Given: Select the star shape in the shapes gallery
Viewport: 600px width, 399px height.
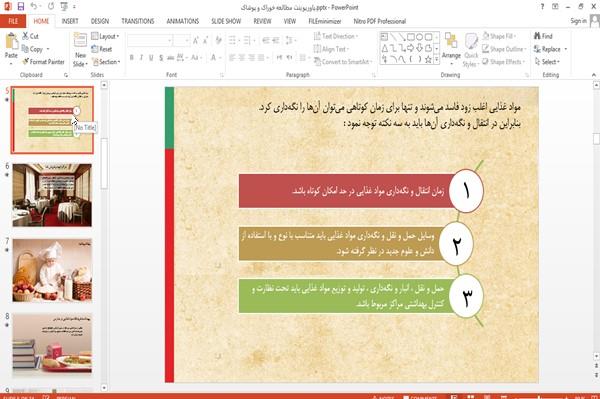Looking at the screenshot, I should click(x=428, y=59).
